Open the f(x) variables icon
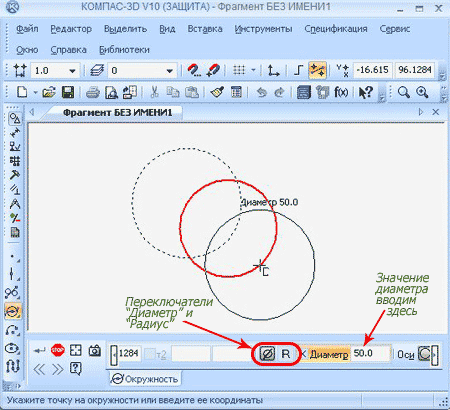The image size is (450, 410). (341, 92)
